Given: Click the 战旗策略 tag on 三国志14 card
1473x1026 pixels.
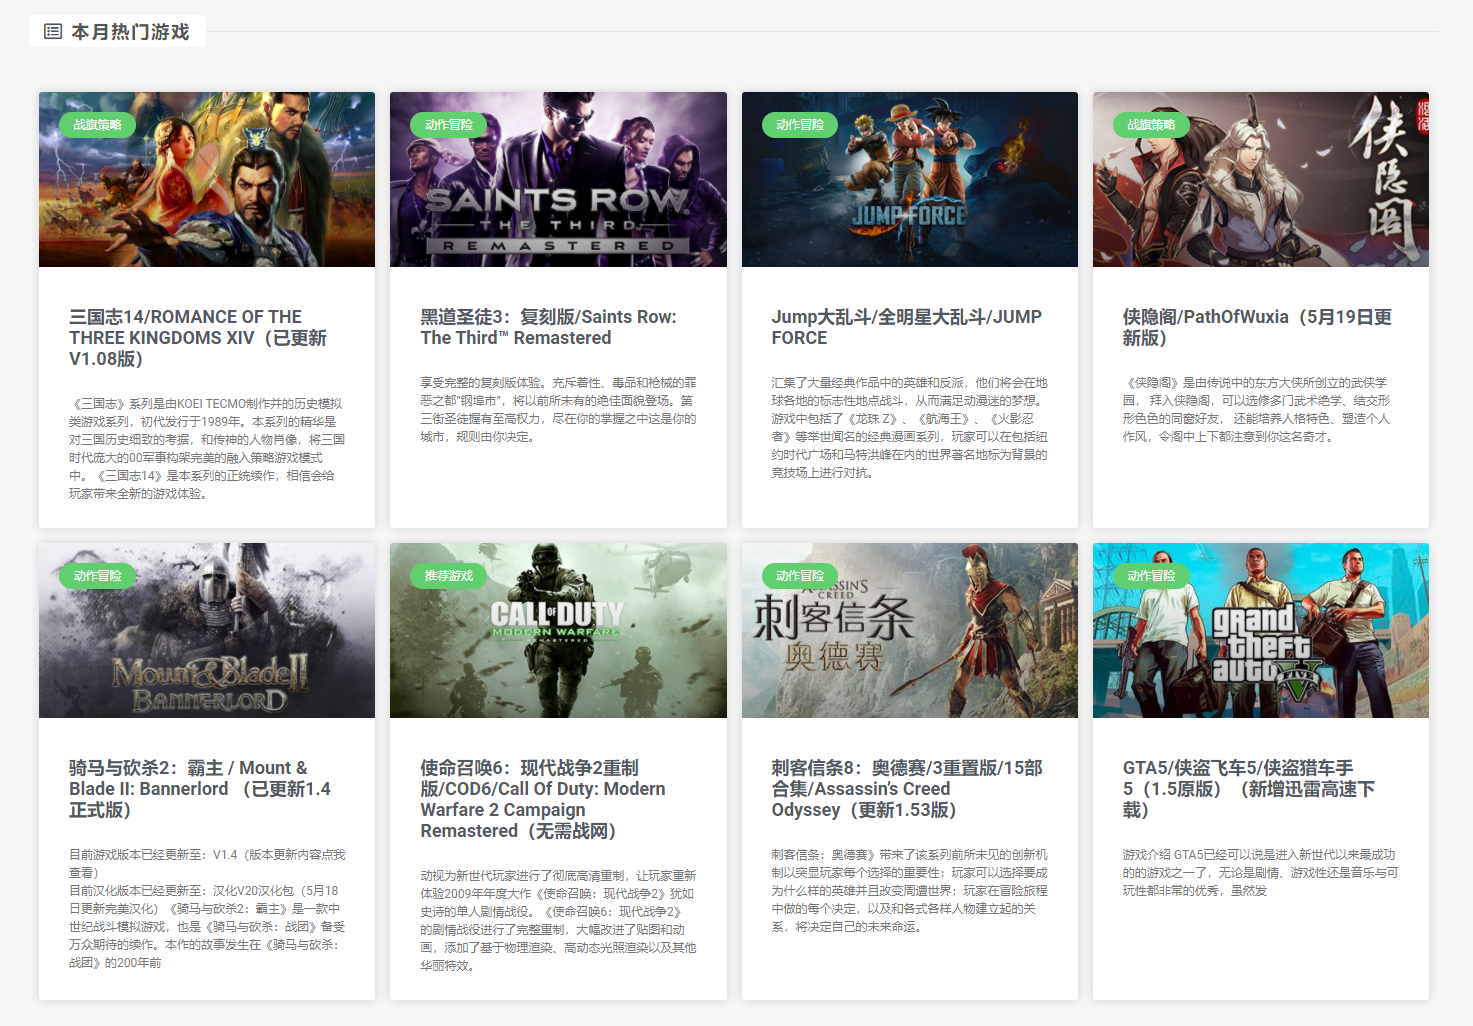Looking at the screenshot, I should coord(98,125).
